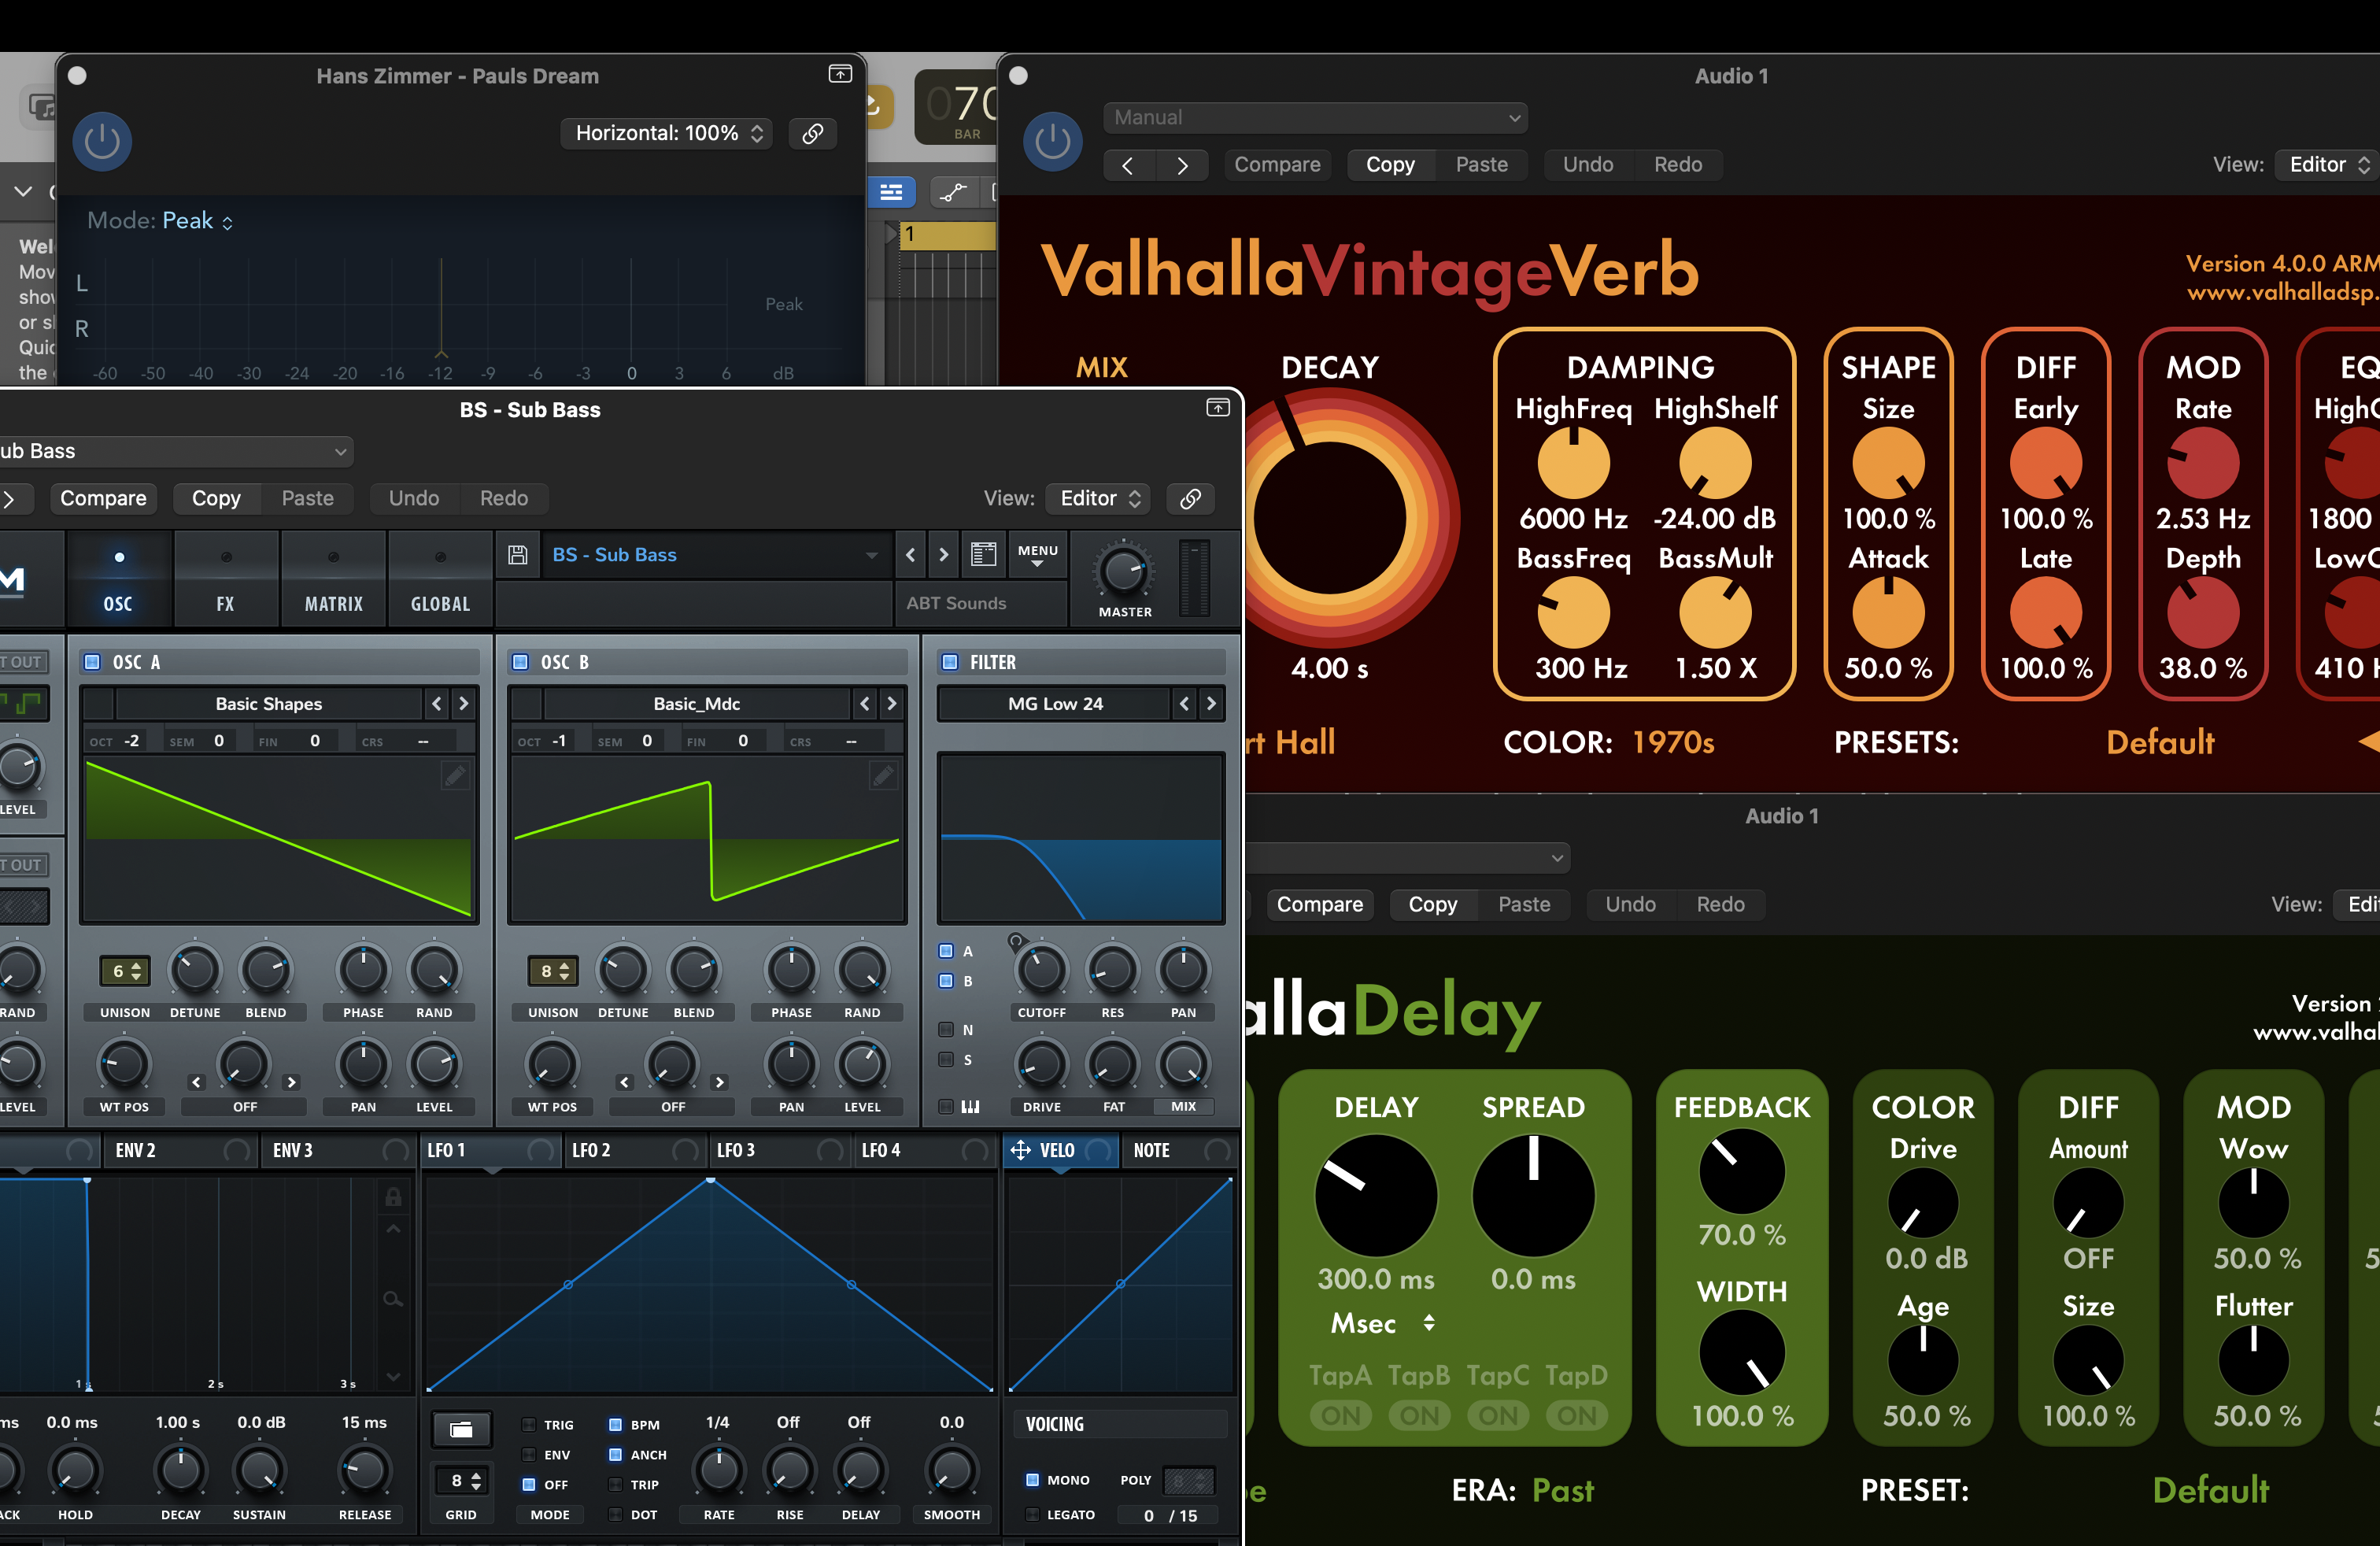Click pencil edit icon on OSC A waveform
This screenshot has height=1546, width=2380.
tap(455, 775)
